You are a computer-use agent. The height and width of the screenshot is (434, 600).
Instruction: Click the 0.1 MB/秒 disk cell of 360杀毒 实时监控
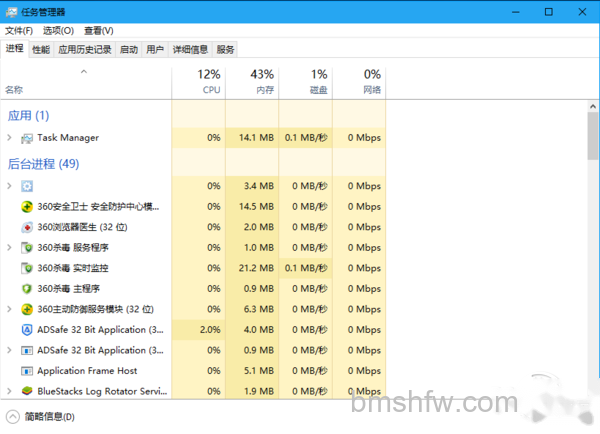tap(306, 268)
